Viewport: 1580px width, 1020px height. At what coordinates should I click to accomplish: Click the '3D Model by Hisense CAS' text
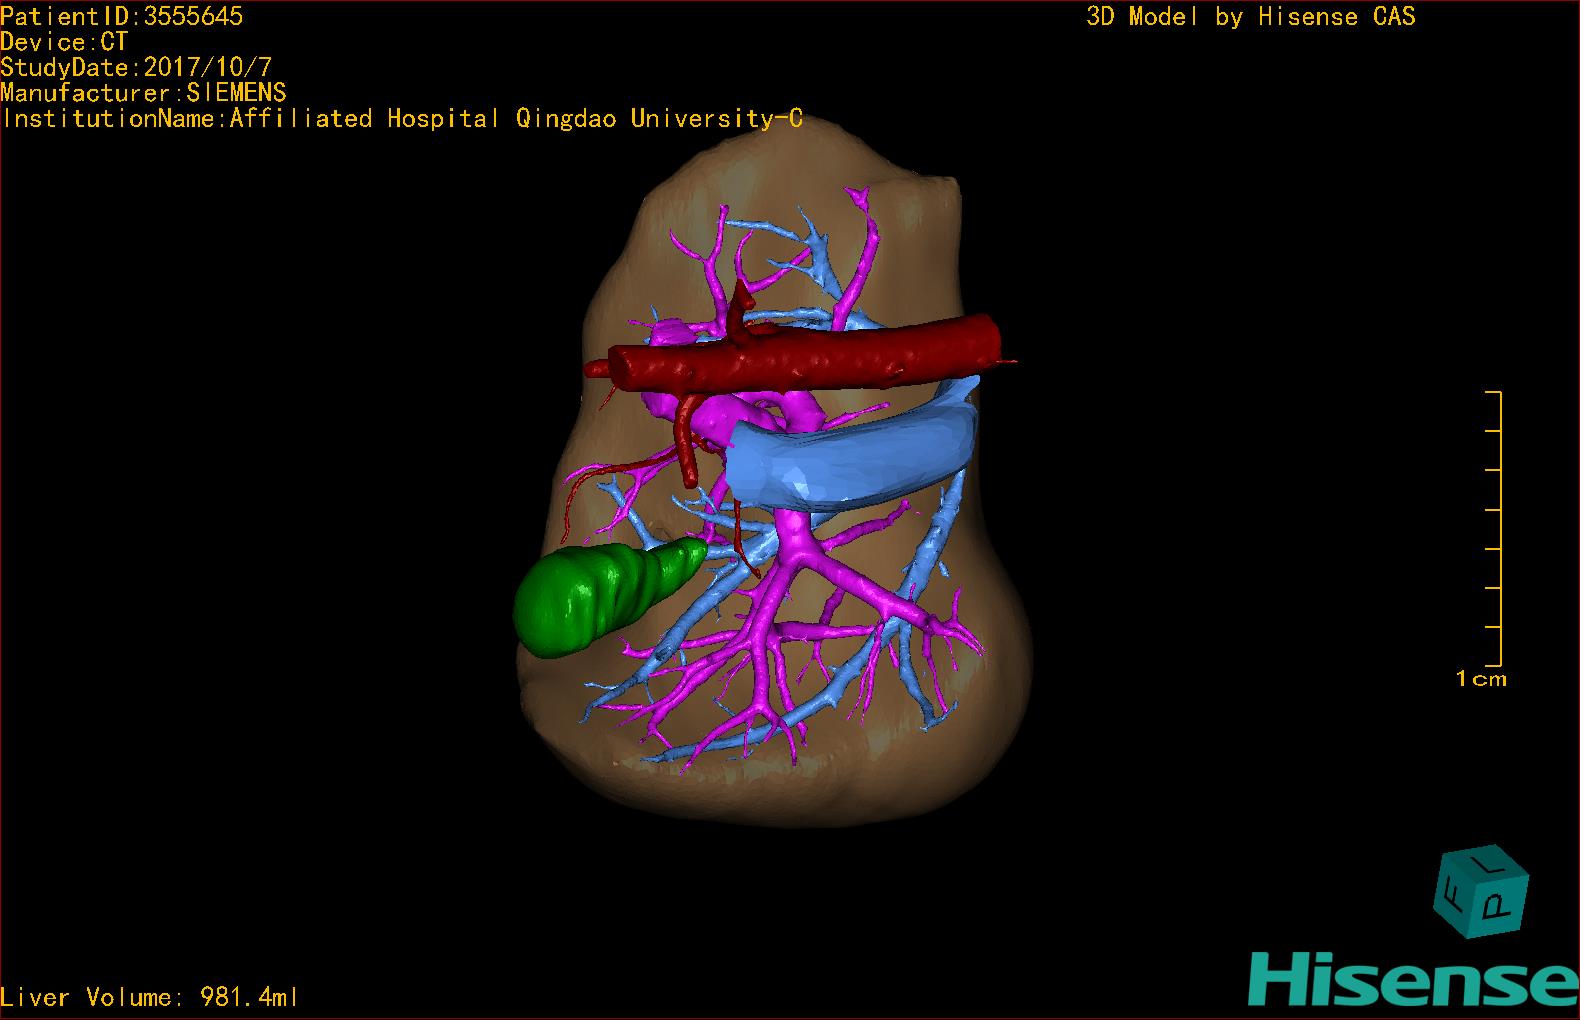click(1251, 17)
